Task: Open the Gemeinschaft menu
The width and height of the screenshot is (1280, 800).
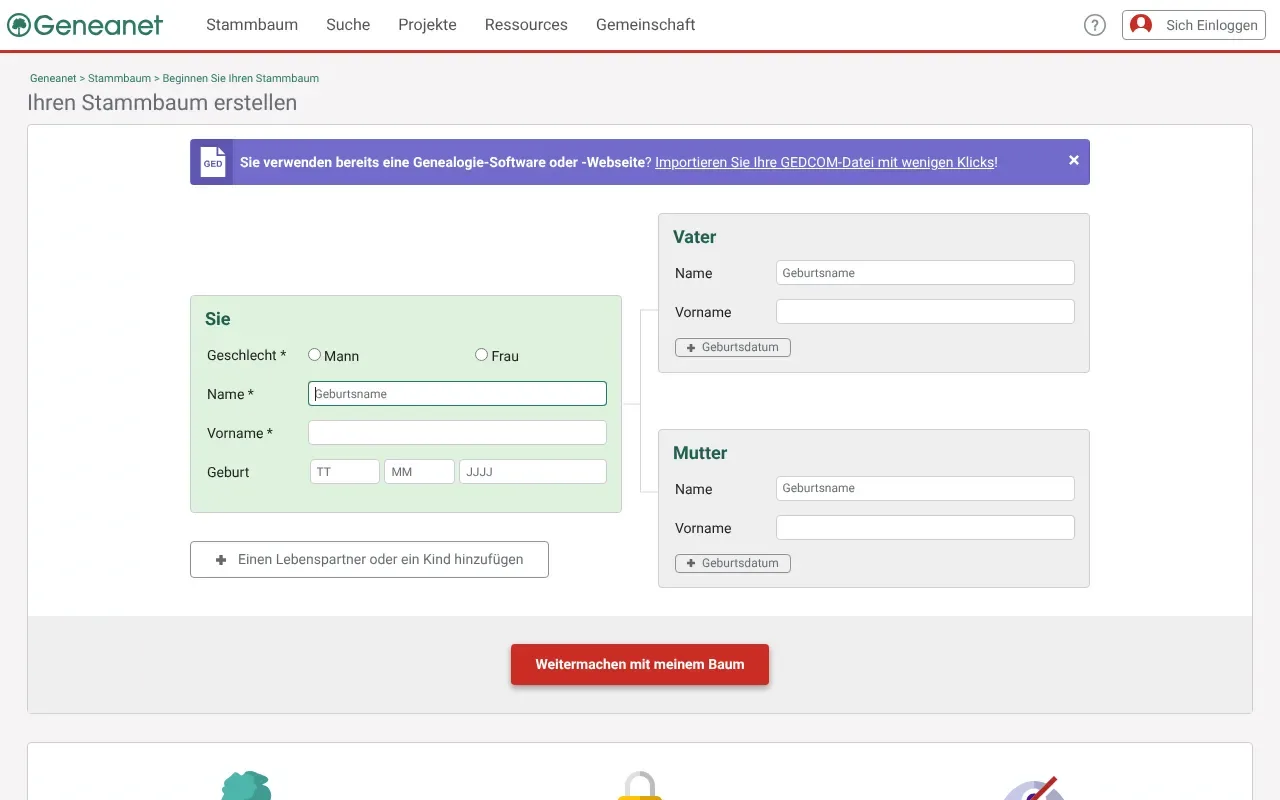Action: coord(645,25)
